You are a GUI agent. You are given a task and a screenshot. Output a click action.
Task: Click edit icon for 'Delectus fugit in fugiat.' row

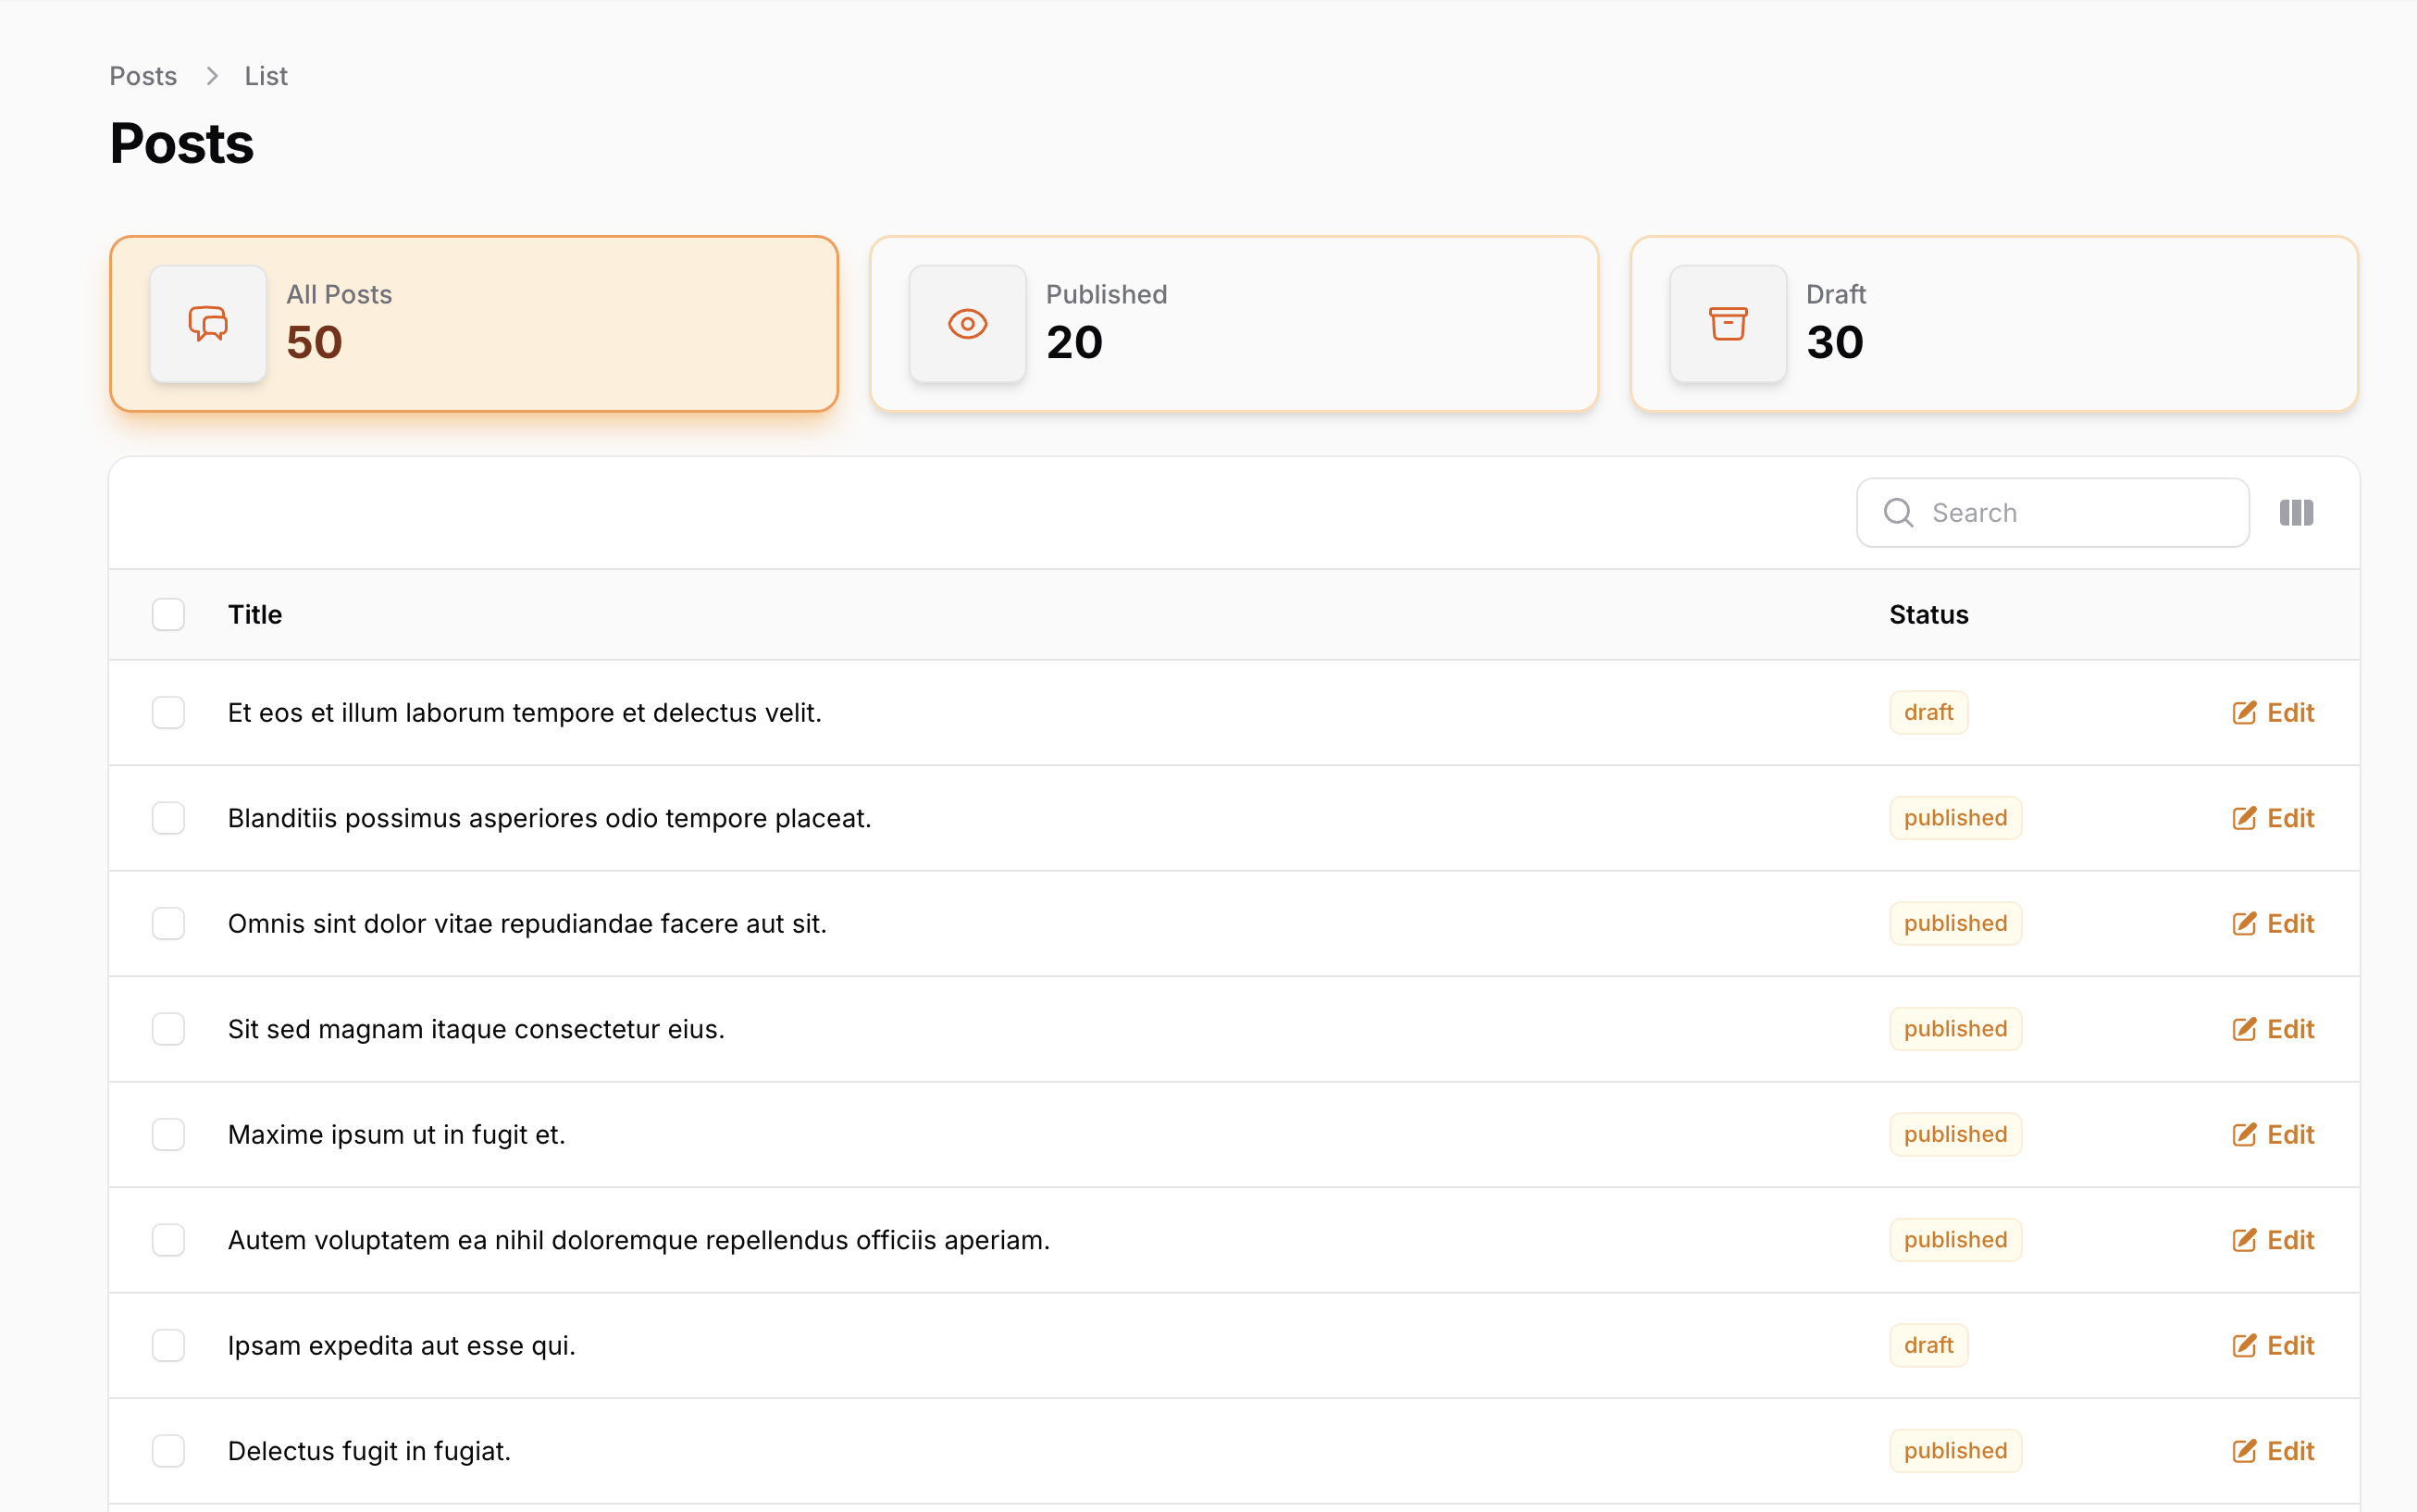pos(2243,1451)
